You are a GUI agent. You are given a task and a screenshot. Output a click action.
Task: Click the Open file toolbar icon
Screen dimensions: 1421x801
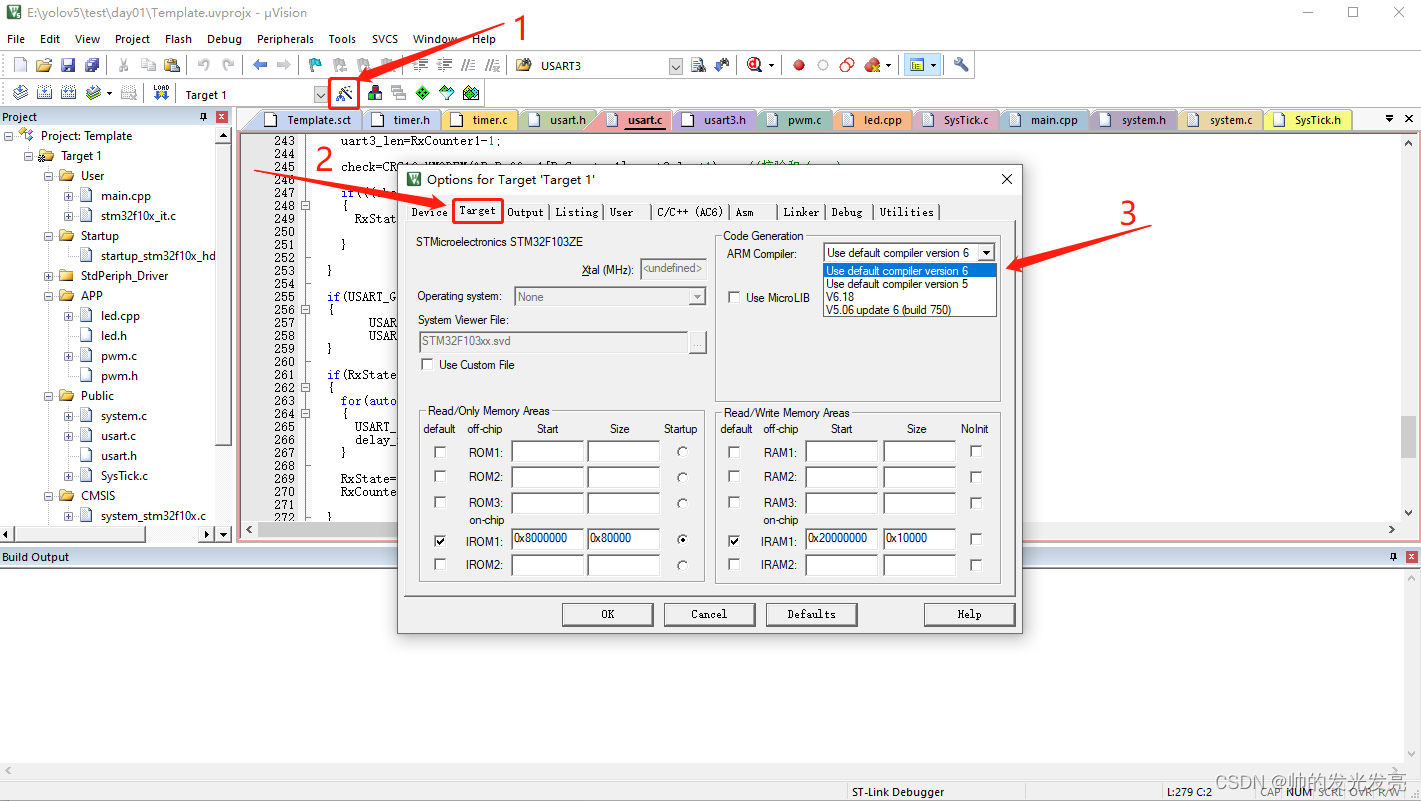coord(44,65)
